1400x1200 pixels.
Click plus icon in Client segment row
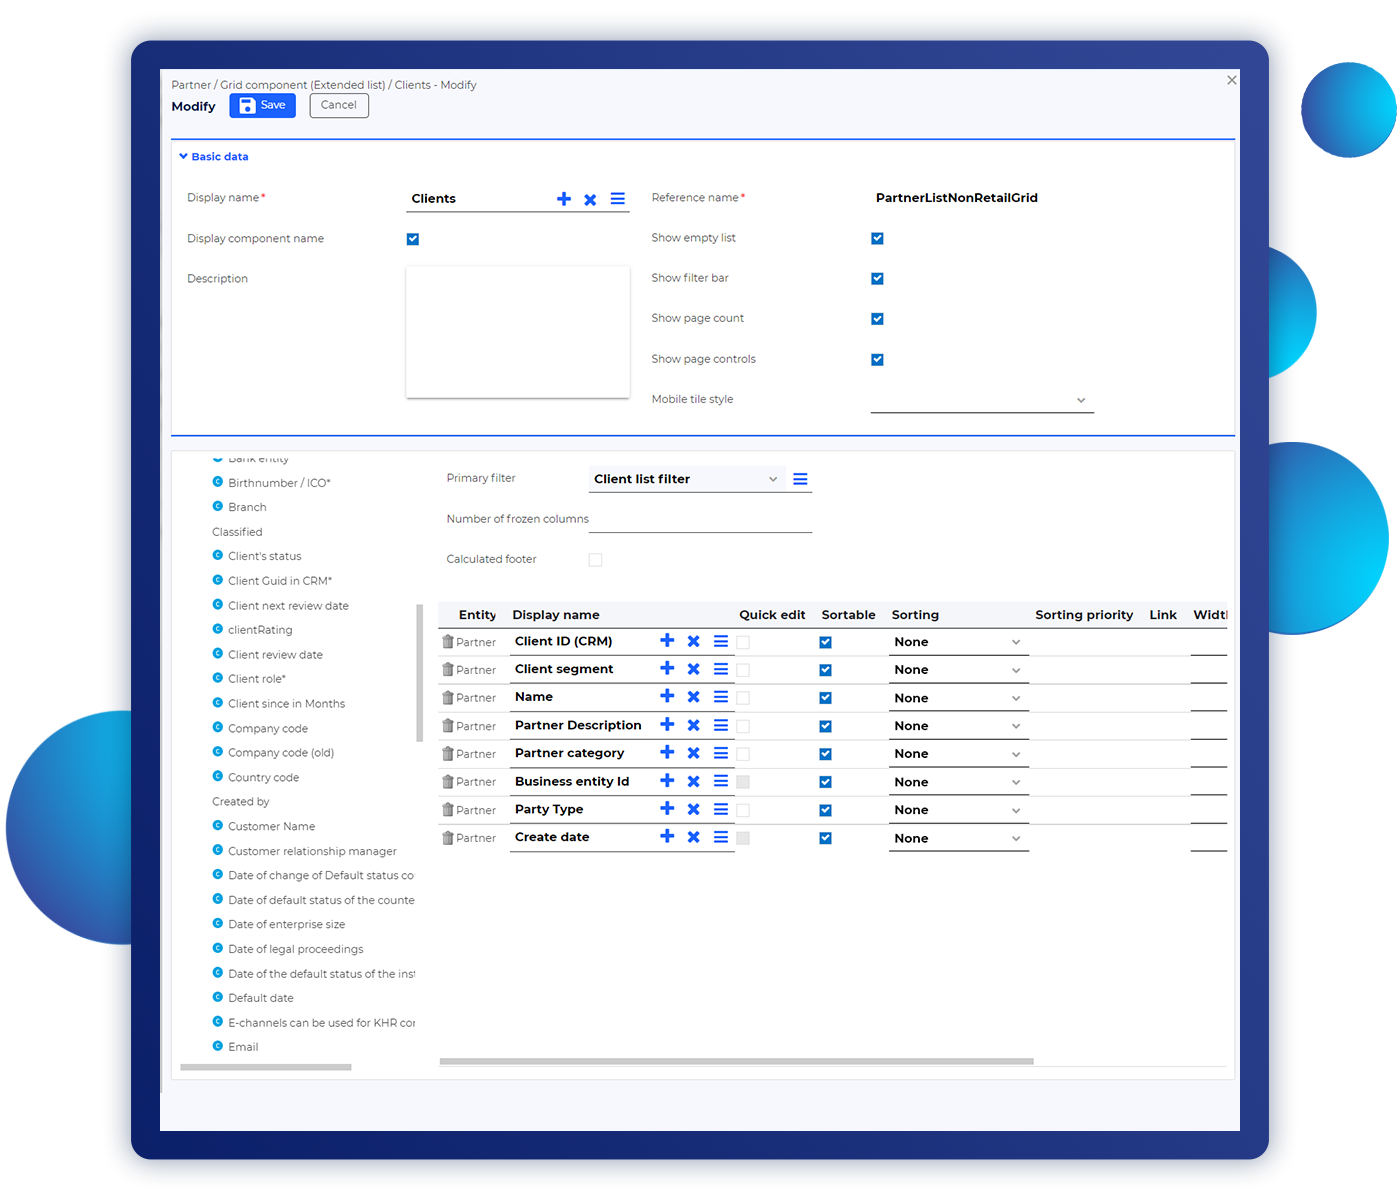[x=667, y=669]
